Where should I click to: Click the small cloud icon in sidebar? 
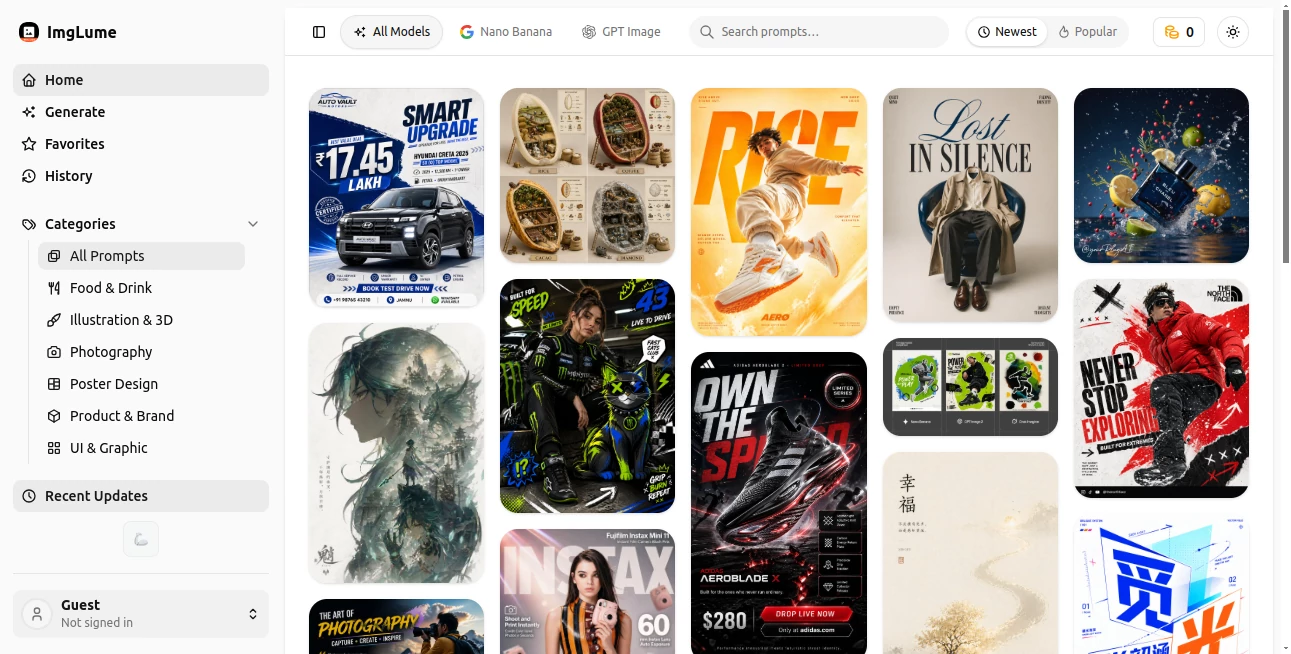(141, 539)
